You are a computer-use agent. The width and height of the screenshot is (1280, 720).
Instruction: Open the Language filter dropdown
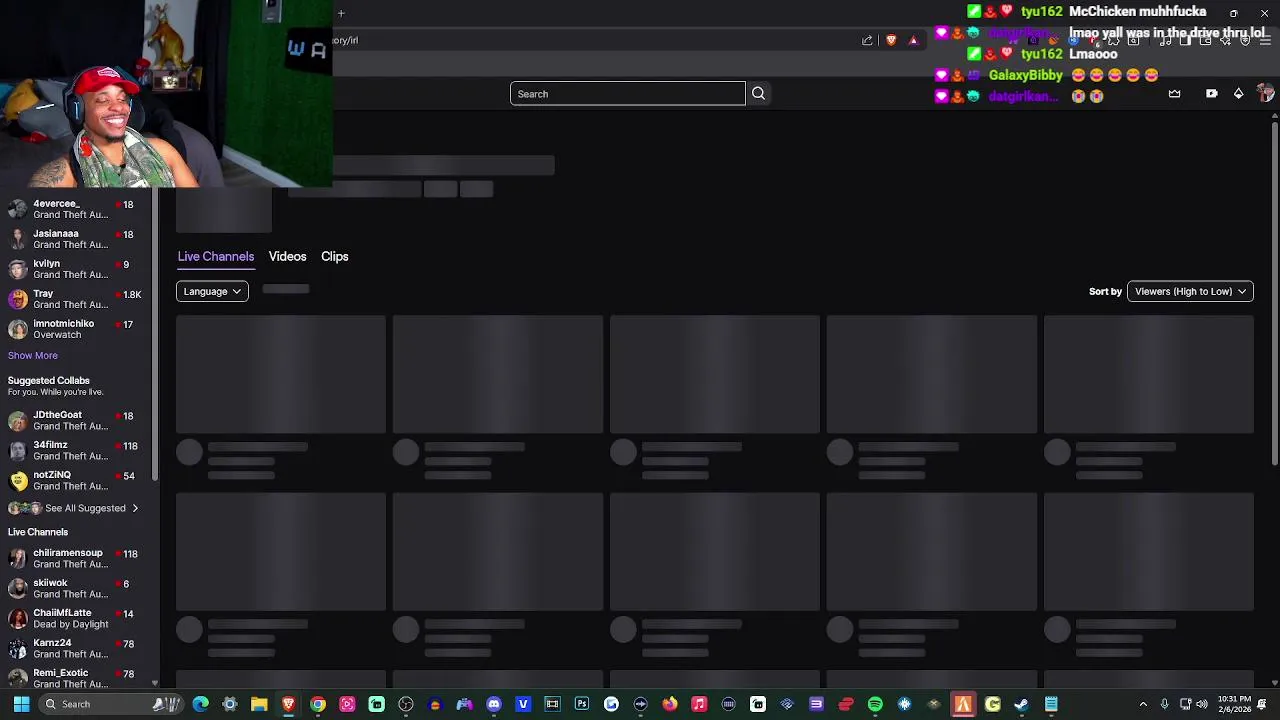pos(212,291)
